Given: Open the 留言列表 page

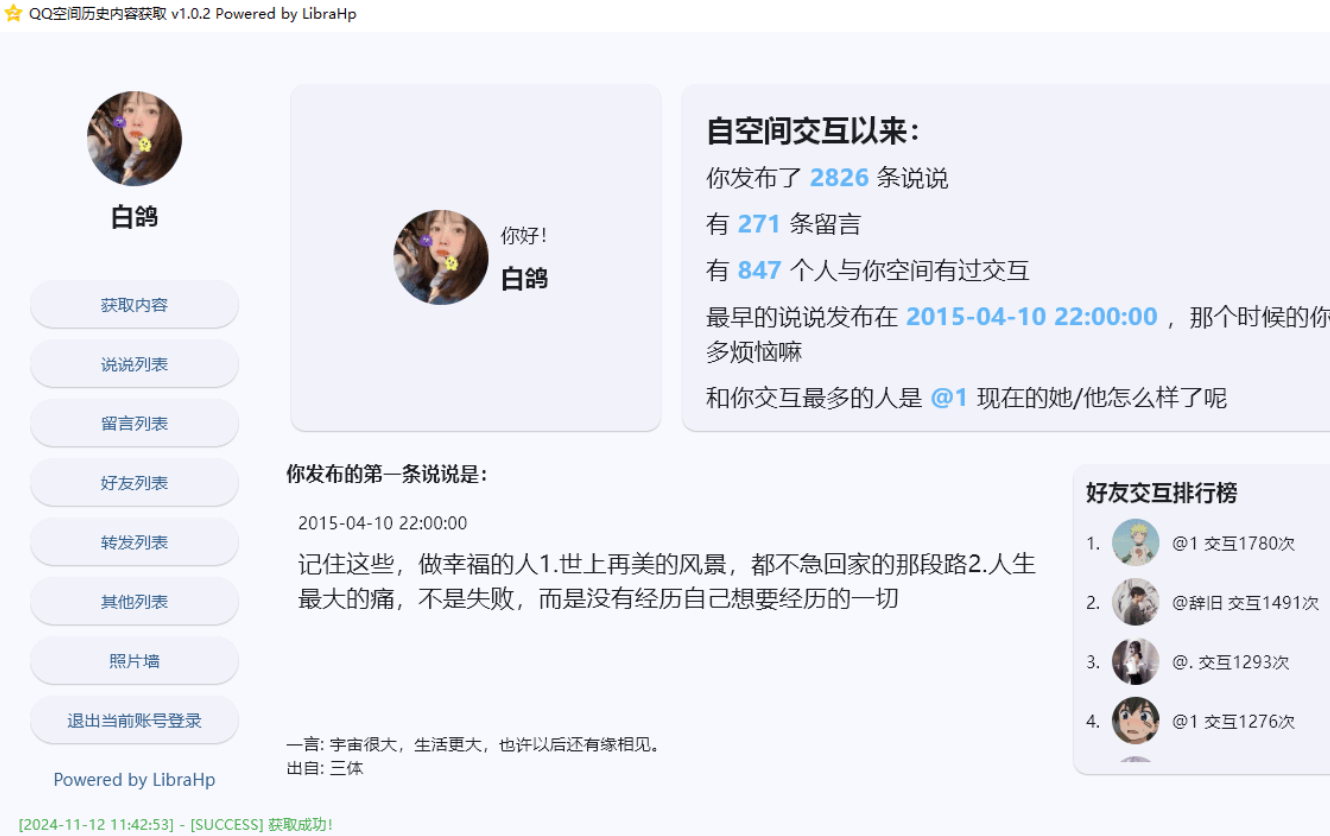Looking at the screenshot, I should (x=134, y=423).
